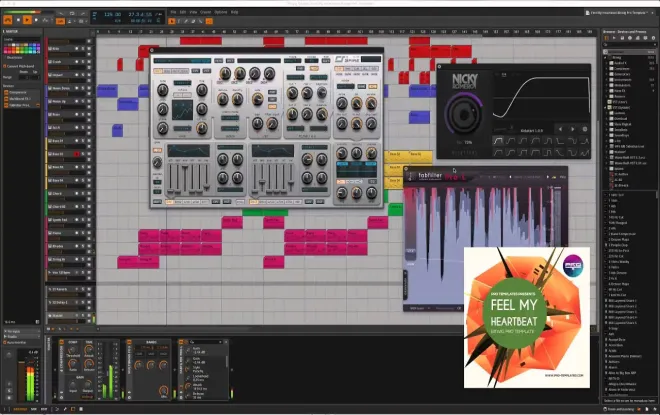Select FabFilter Pro-L in the inspector device list
Image resolution: width=660 pixels, height=415 pixels.
tap(22, 105)
